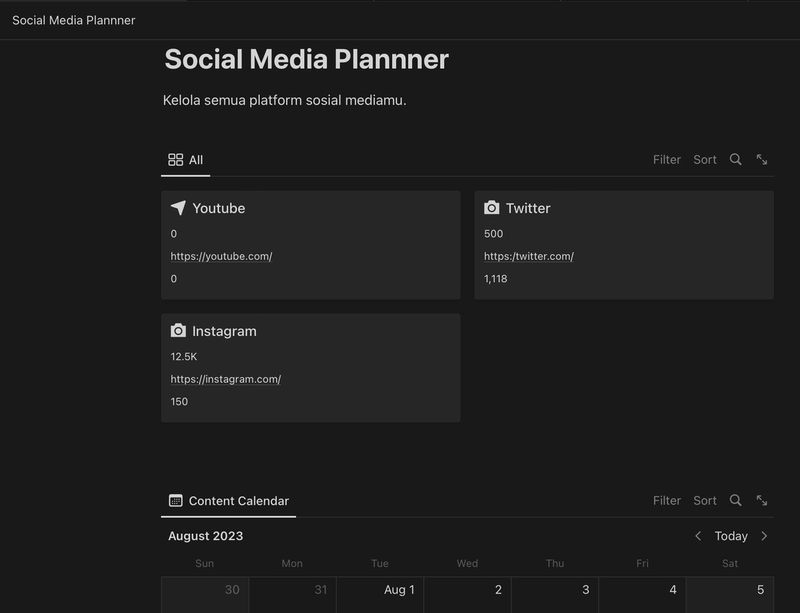Open the https://twitter.com/ link

click(x=529, y=256)
